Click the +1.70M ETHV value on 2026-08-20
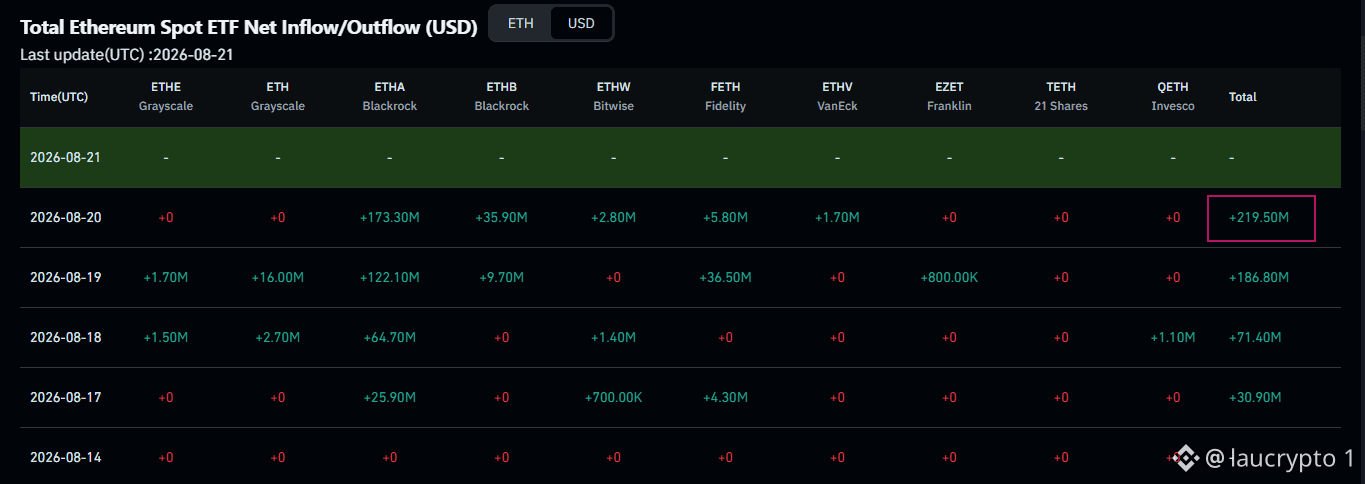This screenshot has height=484, width=1365. 837,217
